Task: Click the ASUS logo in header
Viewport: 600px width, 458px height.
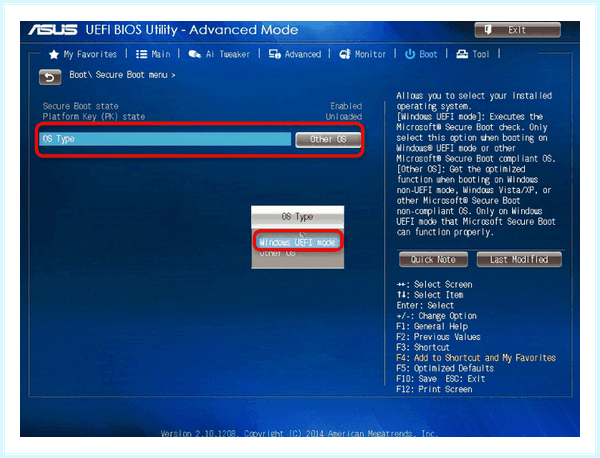Action: [x=53, y=30]
